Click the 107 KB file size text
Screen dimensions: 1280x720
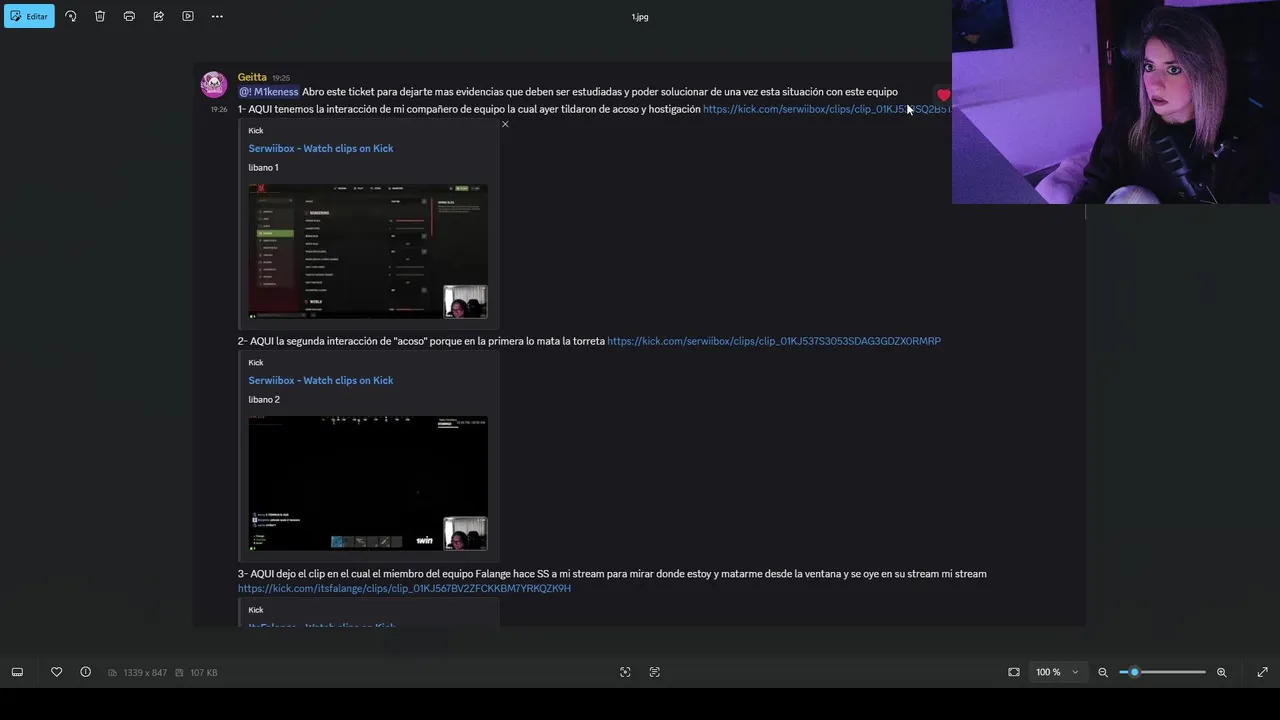(x=204, y=673)
